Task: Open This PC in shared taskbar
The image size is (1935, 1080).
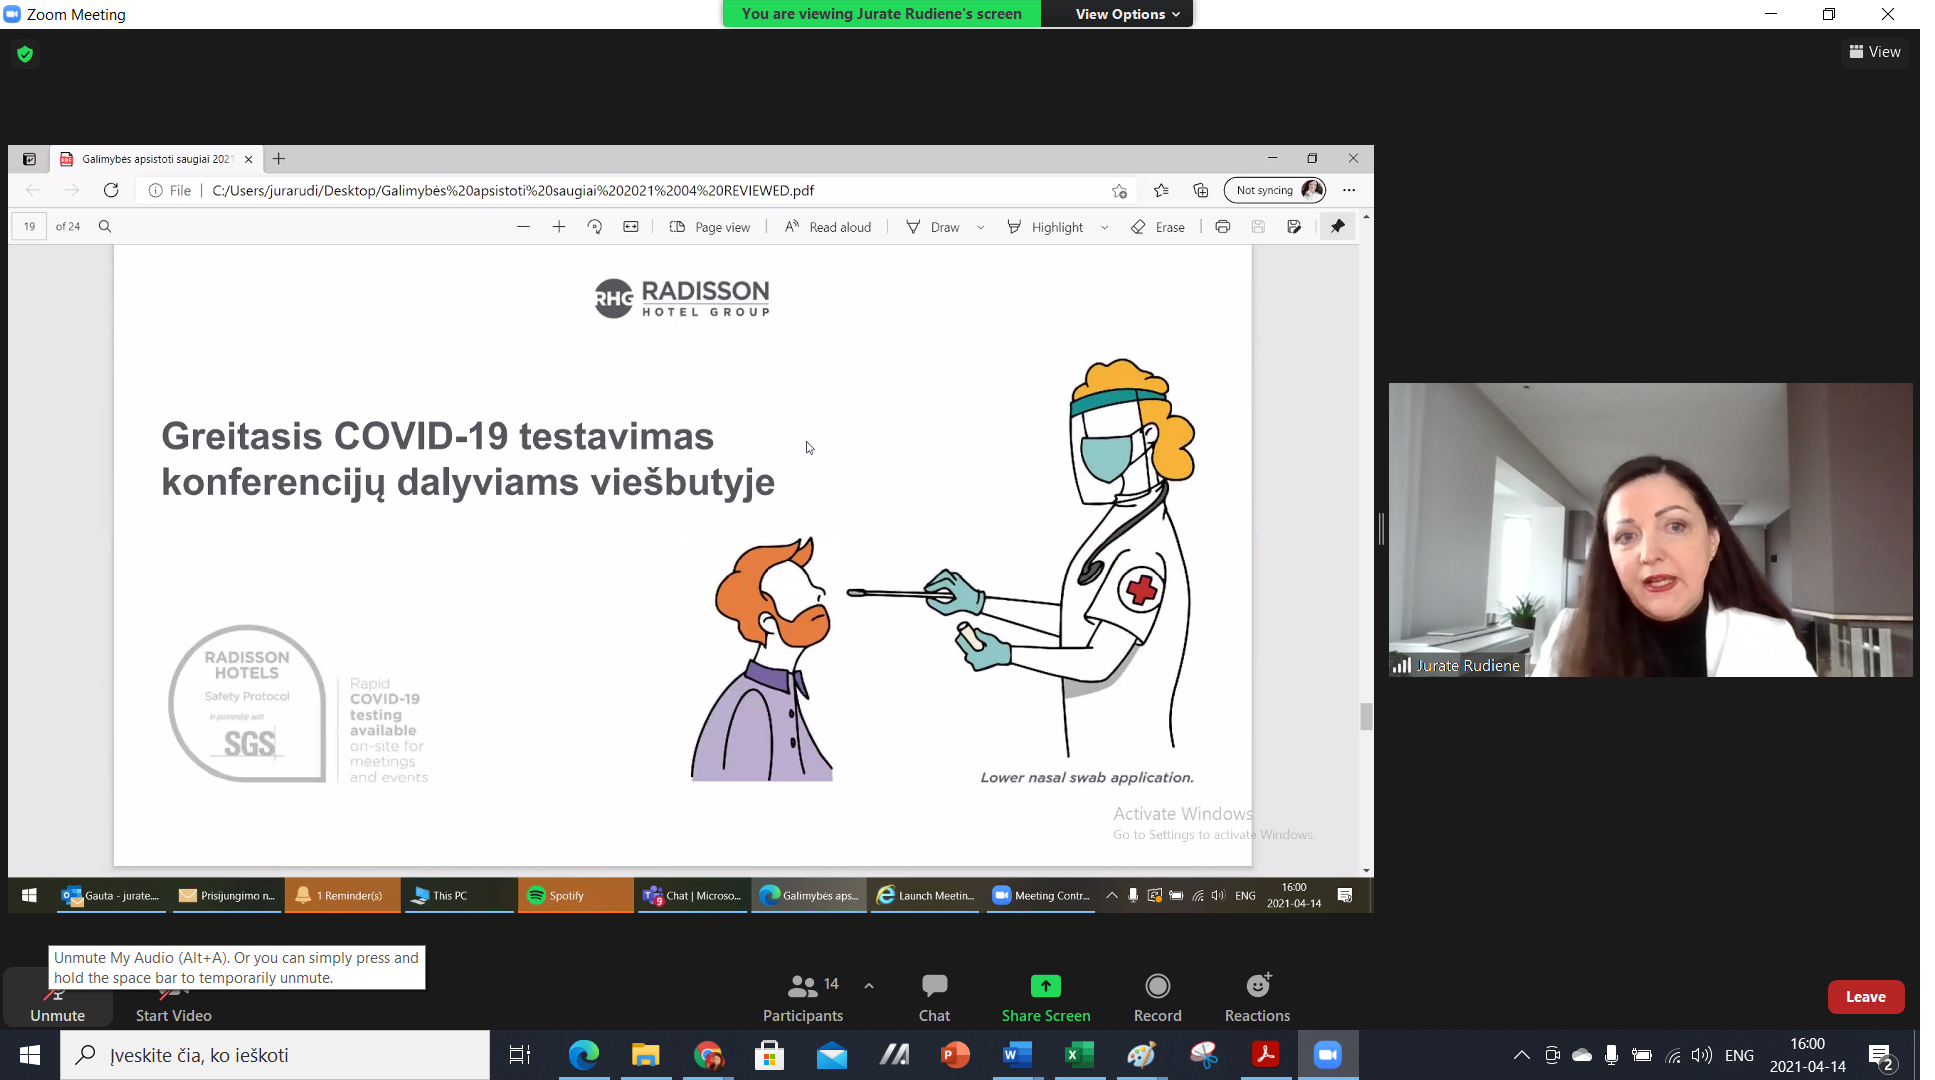Action: [x=459, y=896]
